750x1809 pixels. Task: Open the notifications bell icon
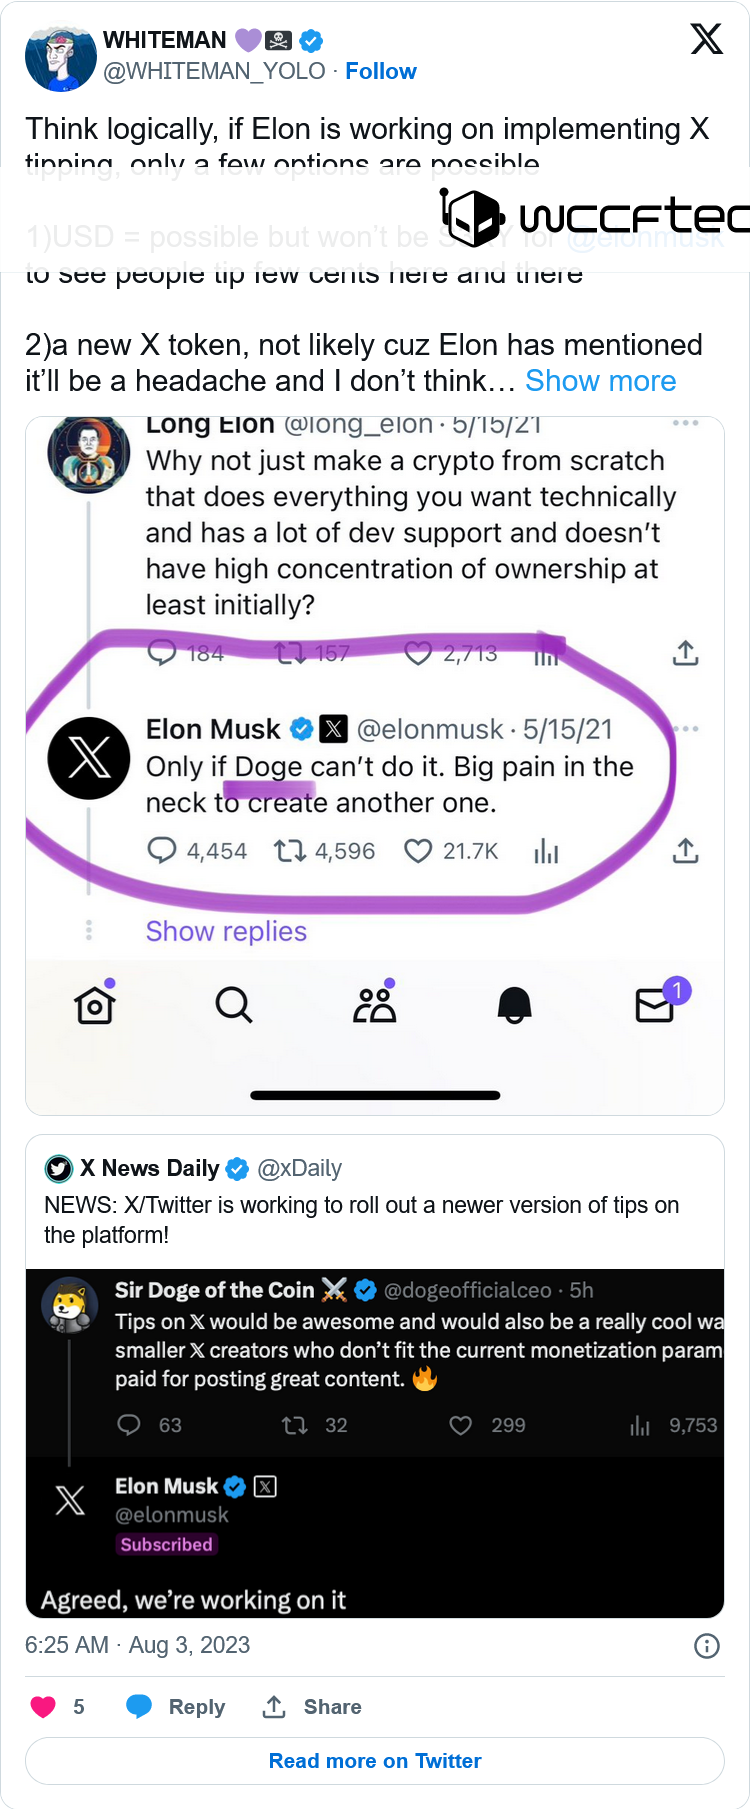click(x=515, y=1004)
